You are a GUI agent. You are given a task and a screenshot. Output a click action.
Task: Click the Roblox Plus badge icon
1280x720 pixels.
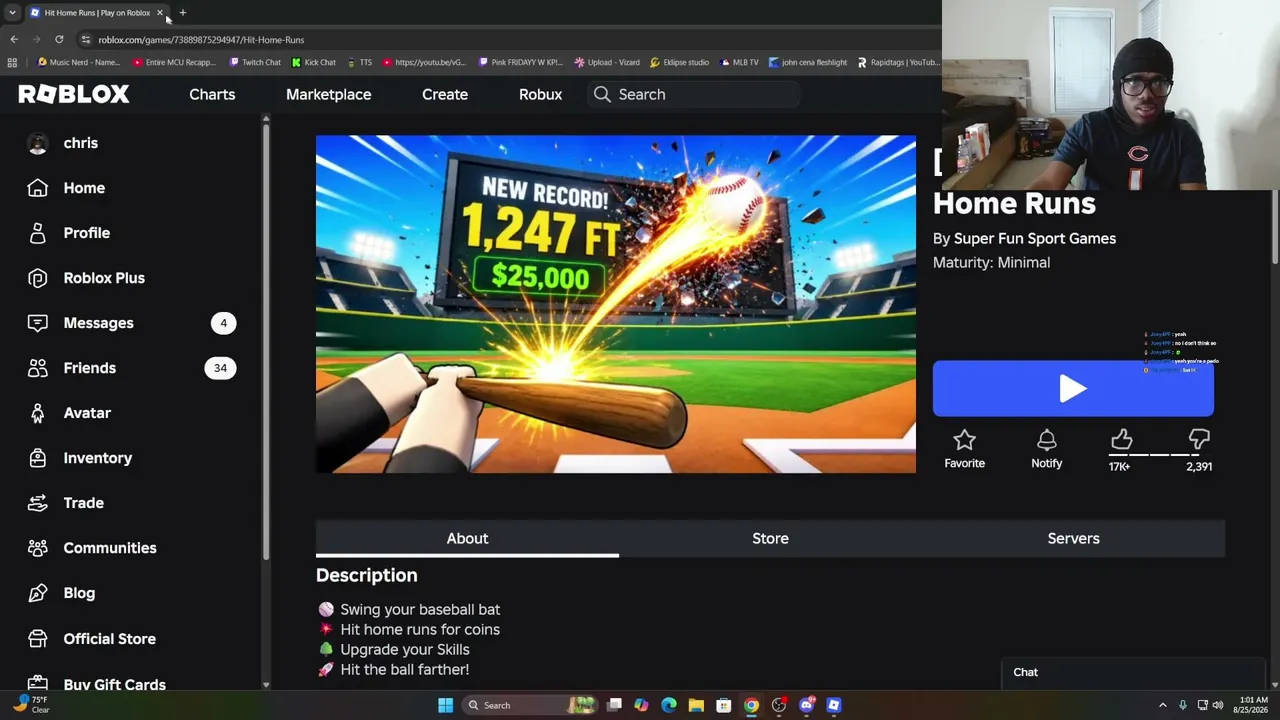37,278
